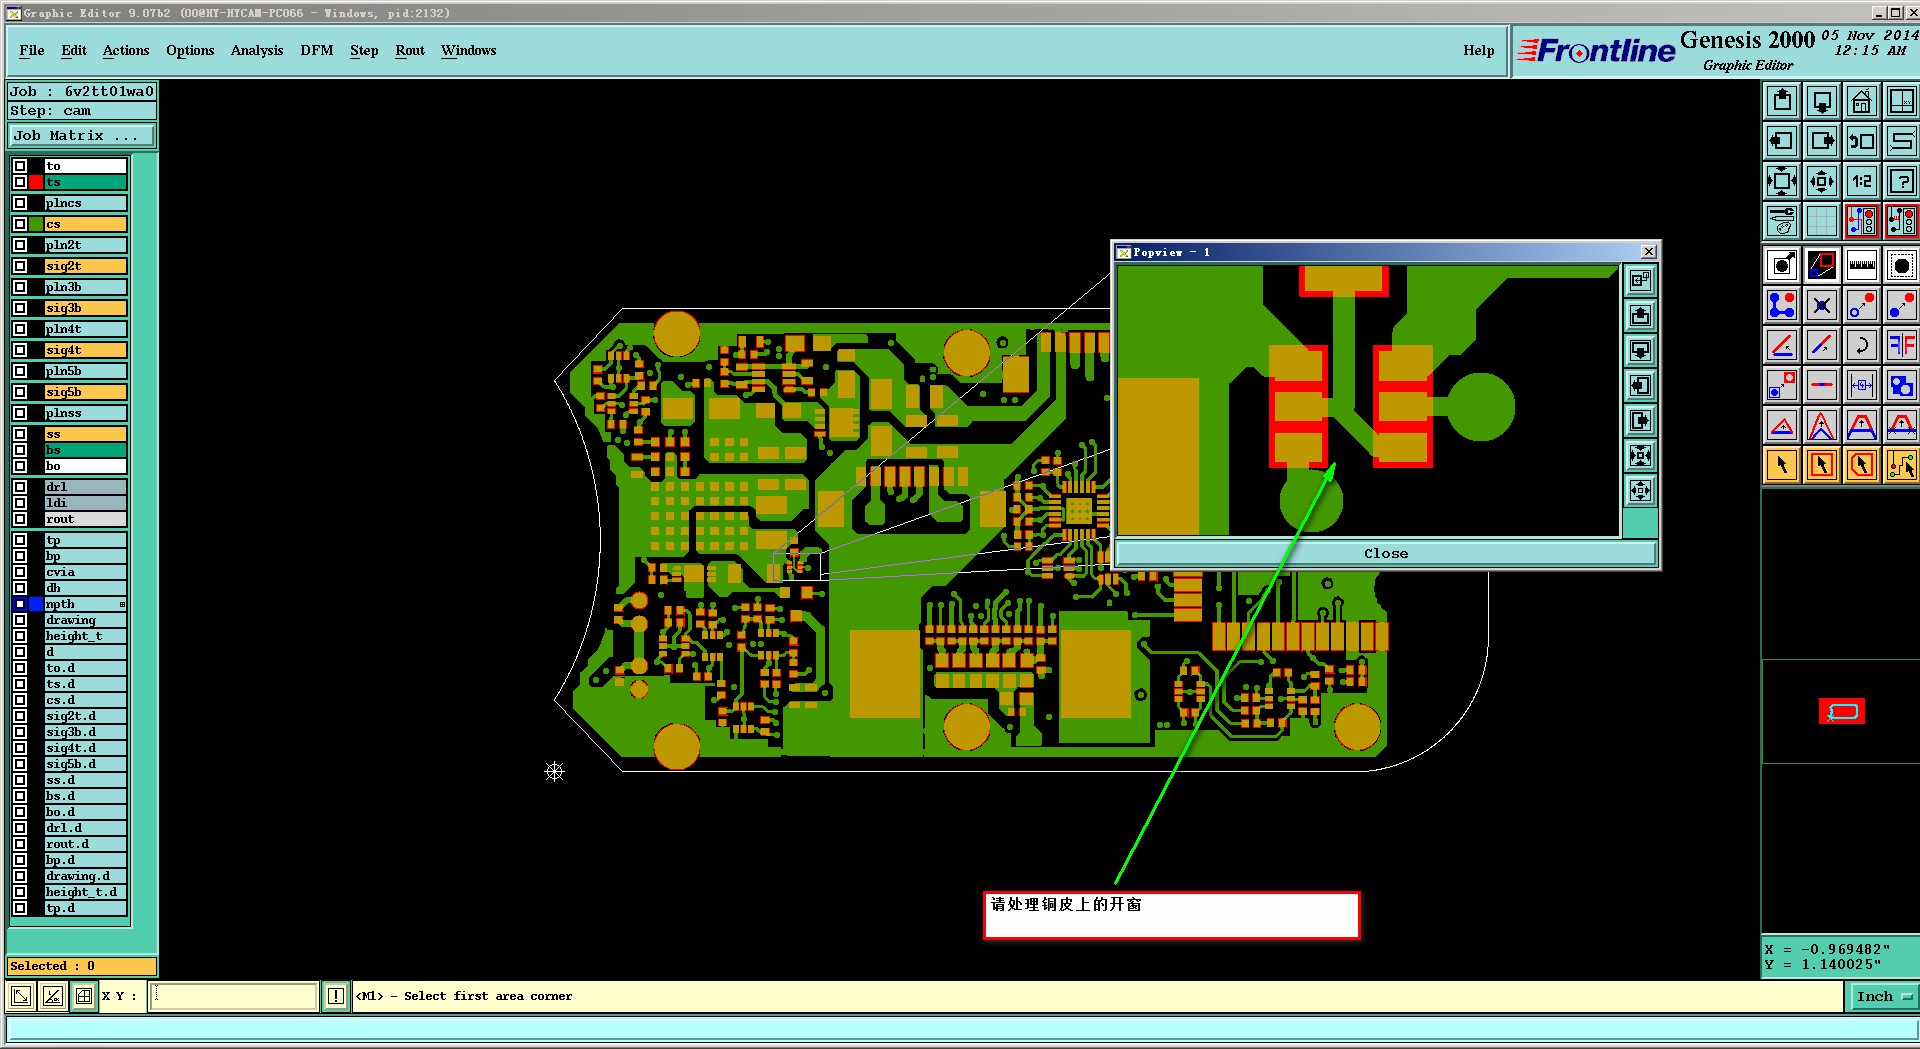Screen dimensions: 1920x1049
Task: Click the X Y coordinate input field
Action: (234, 996)
